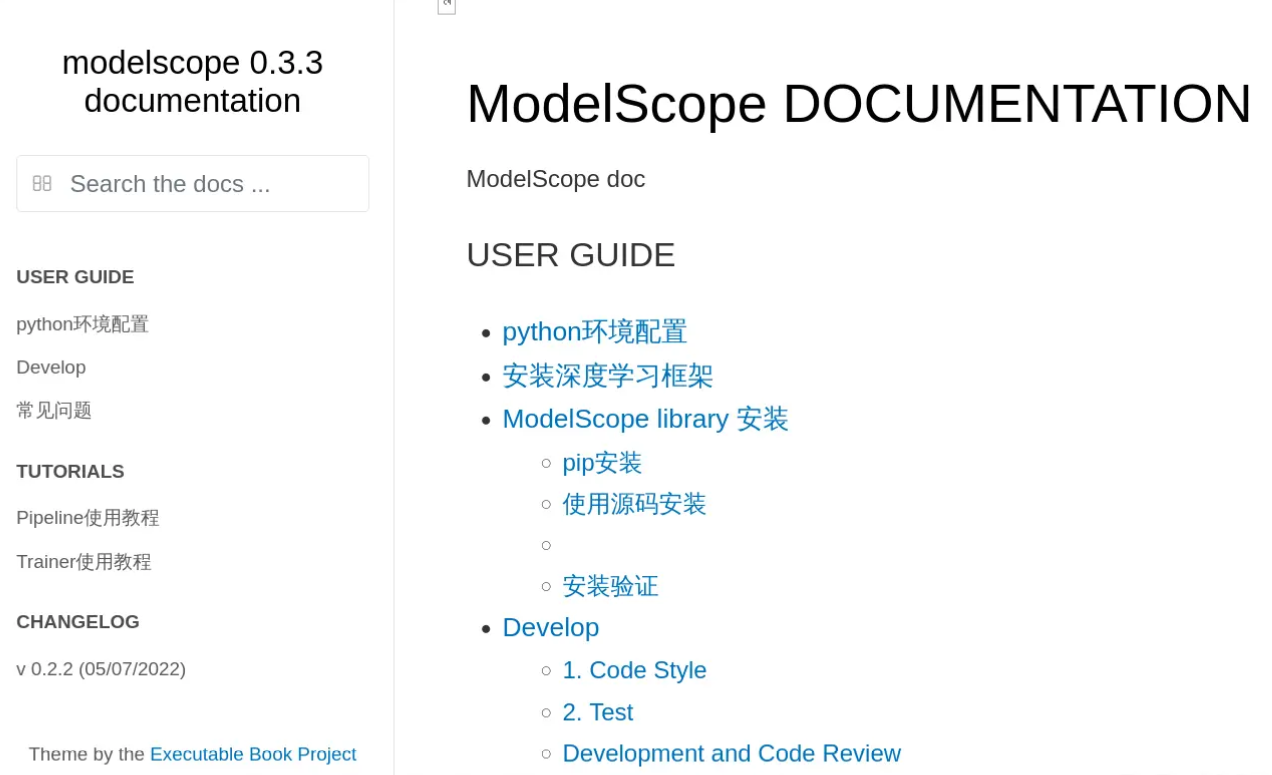Open the 'pip安装' section link

point(601,462)
